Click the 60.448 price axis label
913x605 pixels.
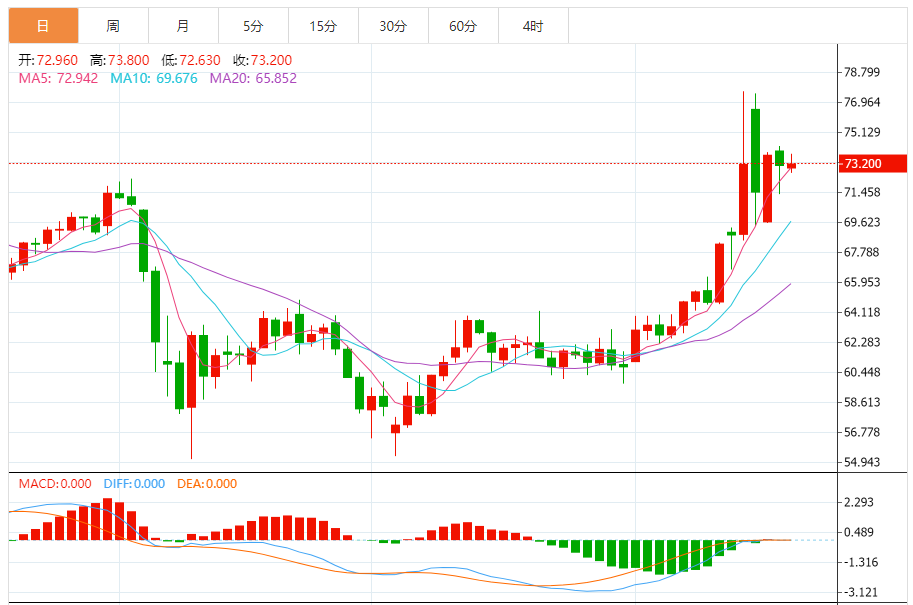(x=862, y=372)
